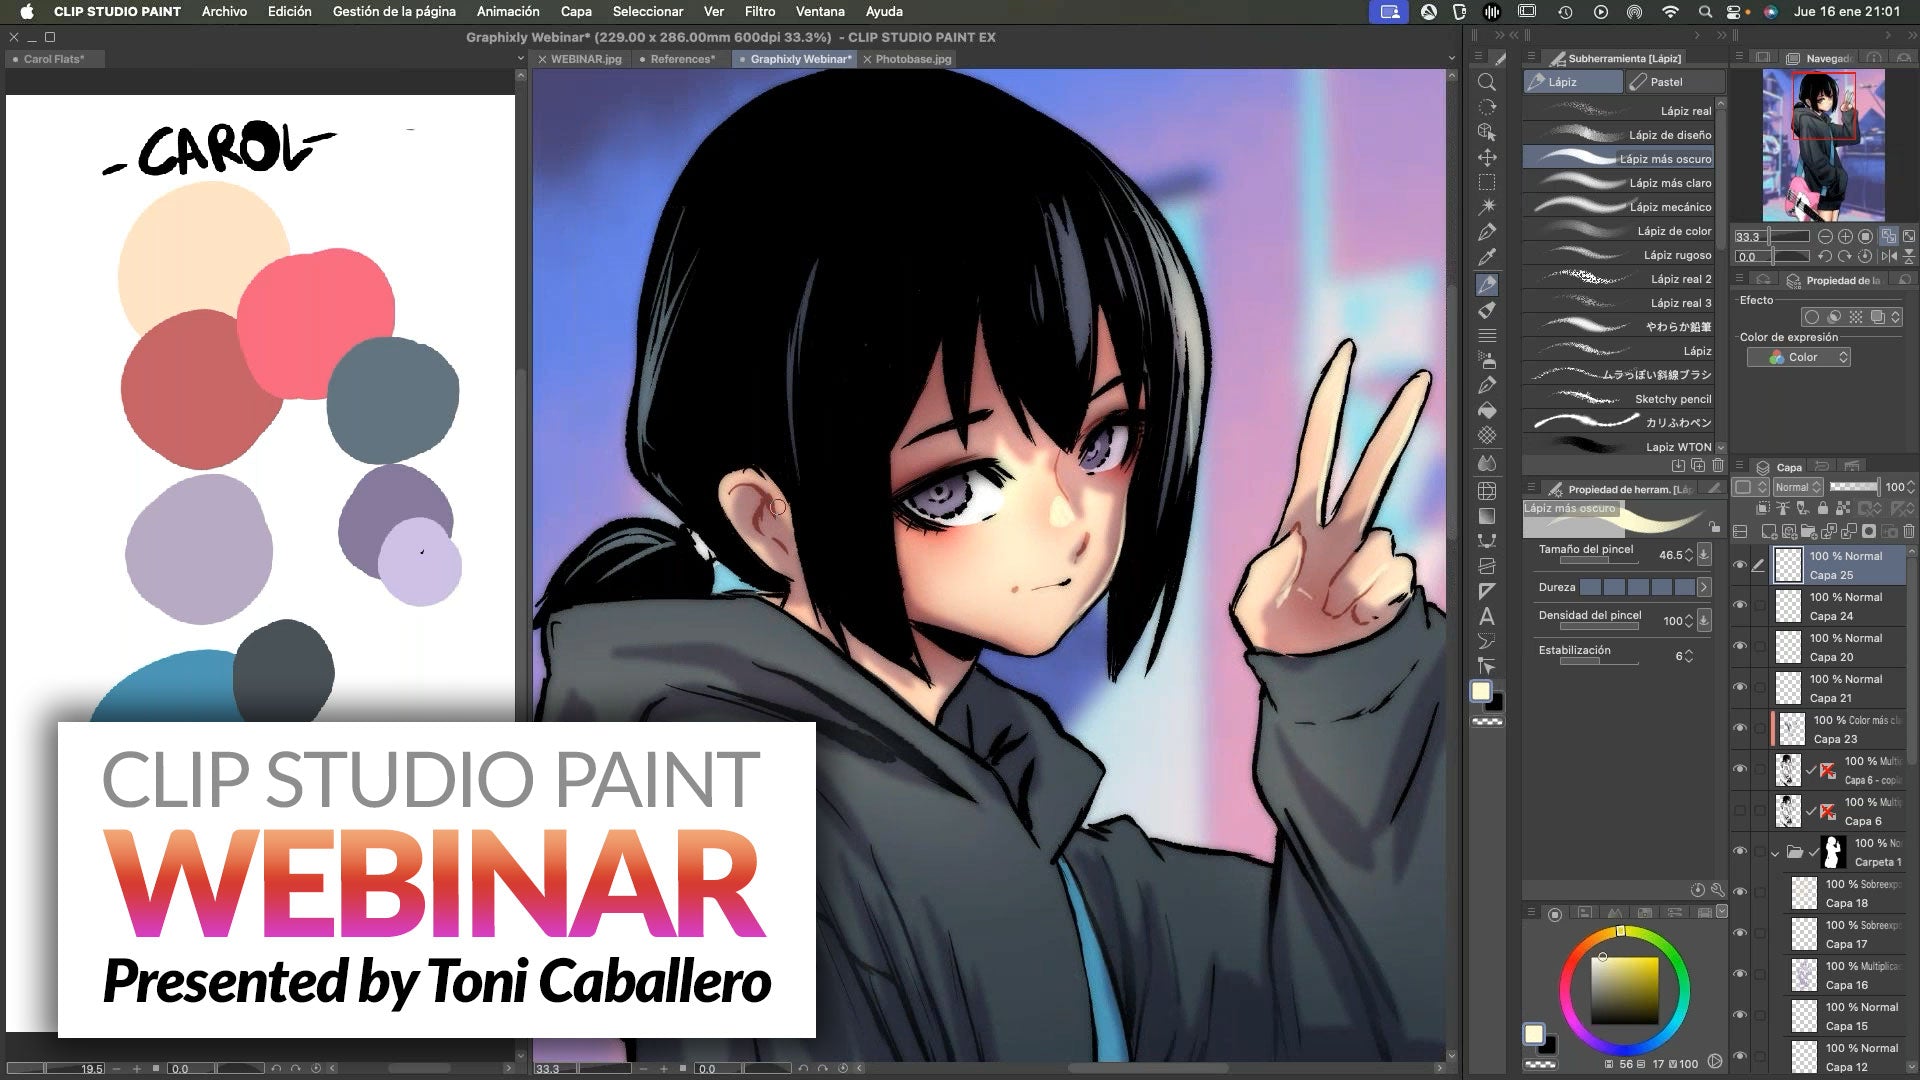Toggle visibility of Capa 23 layer
Image resolution: width=1920 pixels, height=1080 pixels.
point(1740,729)
